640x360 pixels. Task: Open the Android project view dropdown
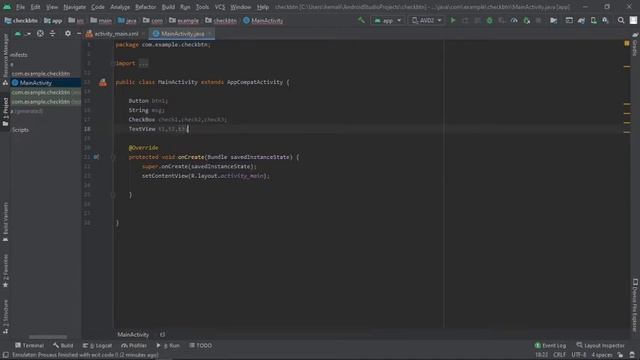point(22,34)
